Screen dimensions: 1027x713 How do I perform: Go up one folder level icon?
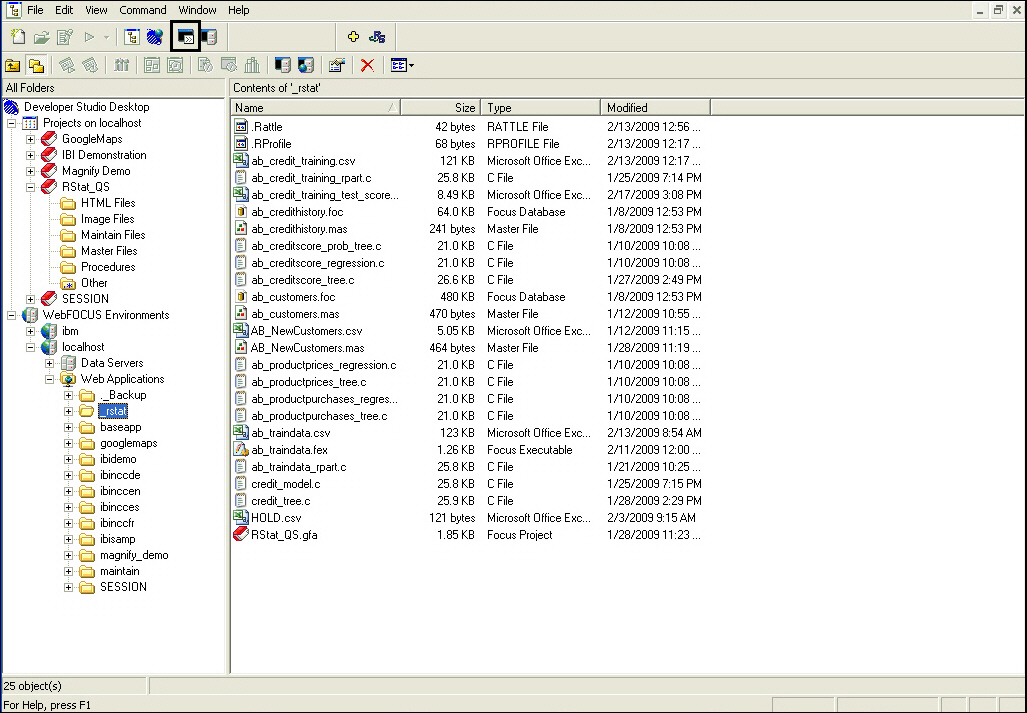tap(12, 65)
